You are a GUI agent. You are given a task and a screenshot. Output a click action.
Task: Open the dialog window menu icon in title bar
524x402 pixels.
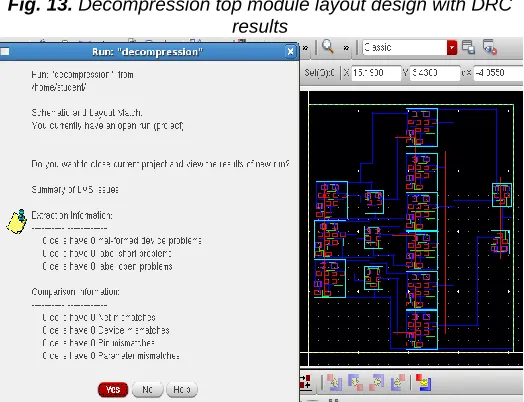[x=5, y=51]
